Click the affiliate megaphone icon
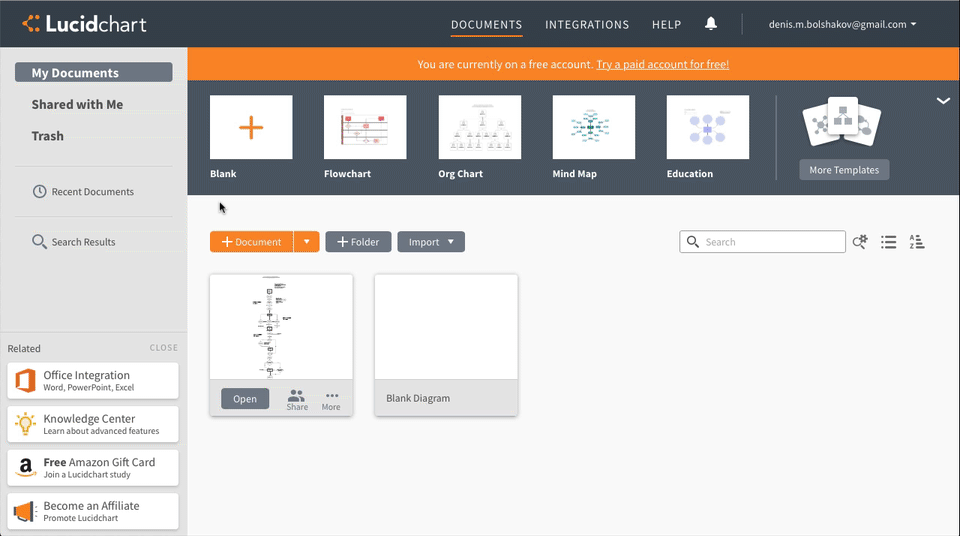960x536 pixels. coord(25,511)
